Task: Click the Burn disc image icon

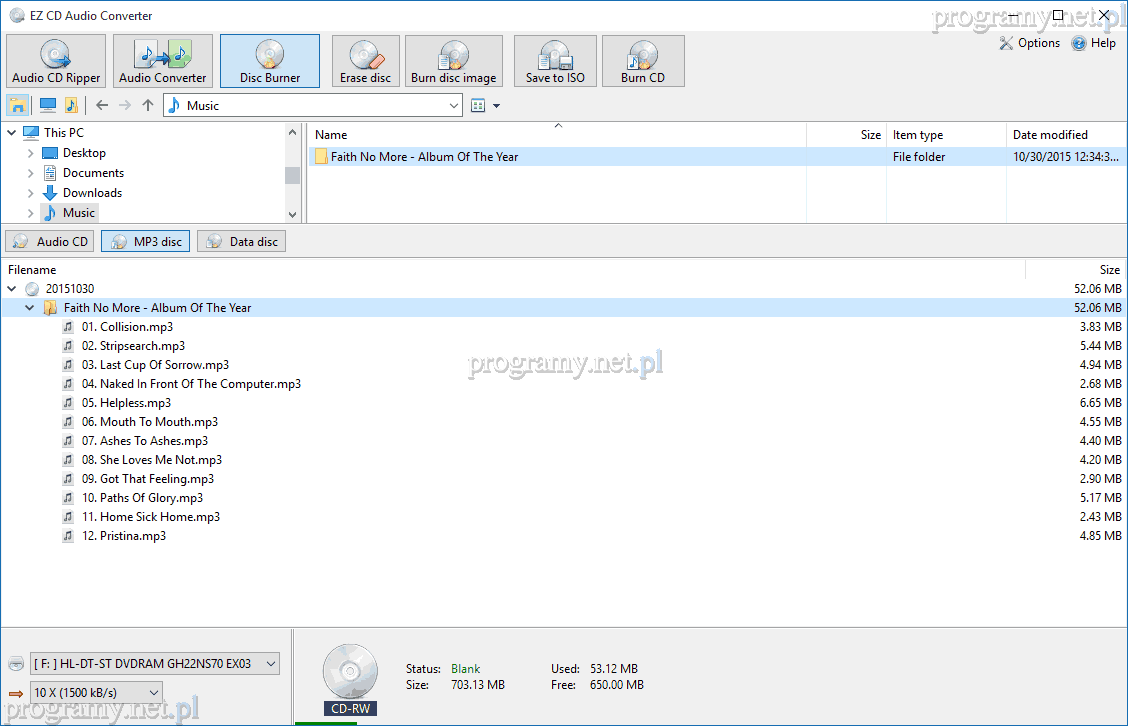Action: 453,61
